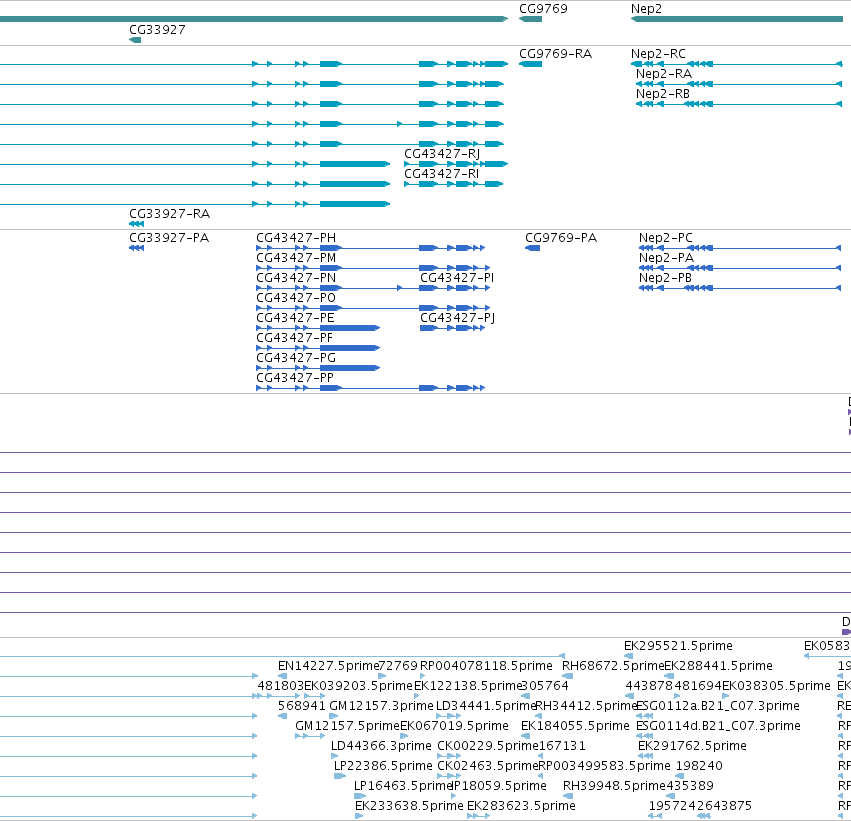Select the EN14227.5prime EST label
Viewport: 851px width, 821px height.
pos(328,666)
